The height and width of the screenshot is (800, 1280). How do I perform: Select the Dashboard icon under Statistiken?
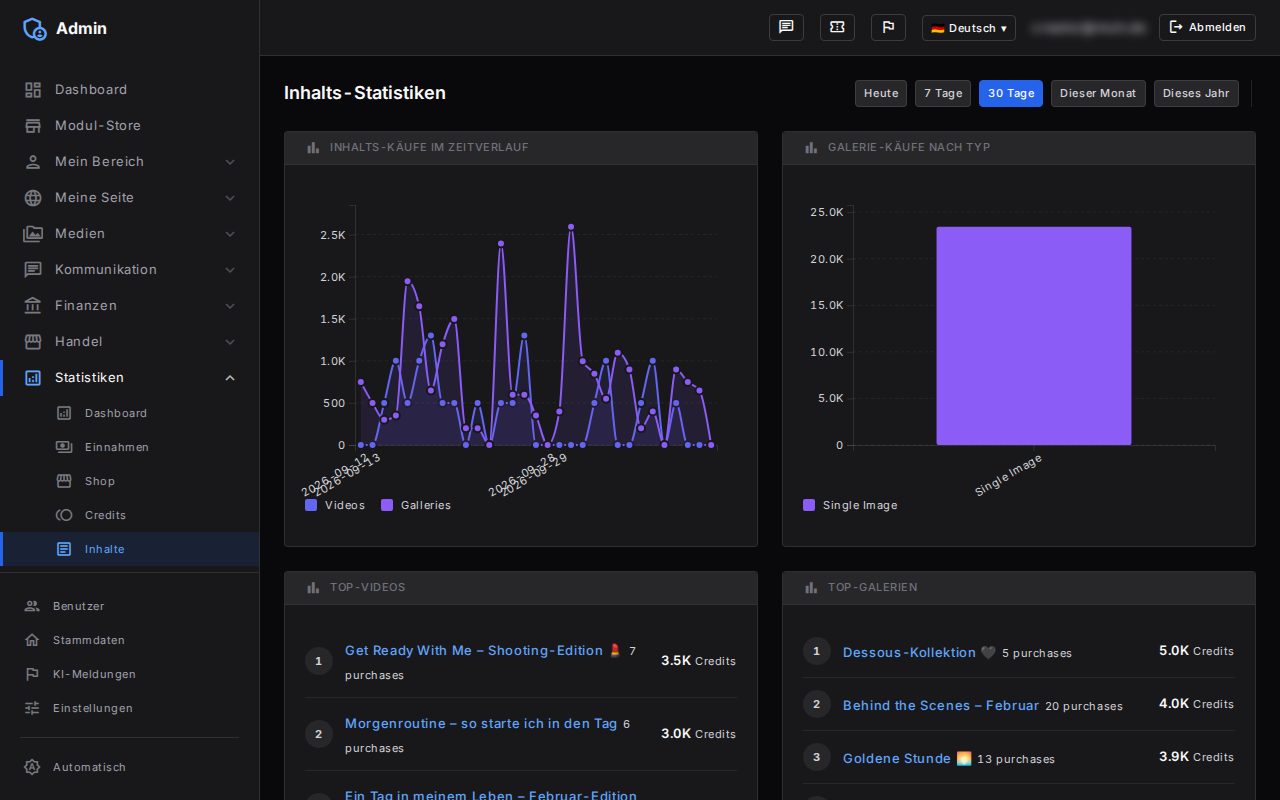pos(64,413)
